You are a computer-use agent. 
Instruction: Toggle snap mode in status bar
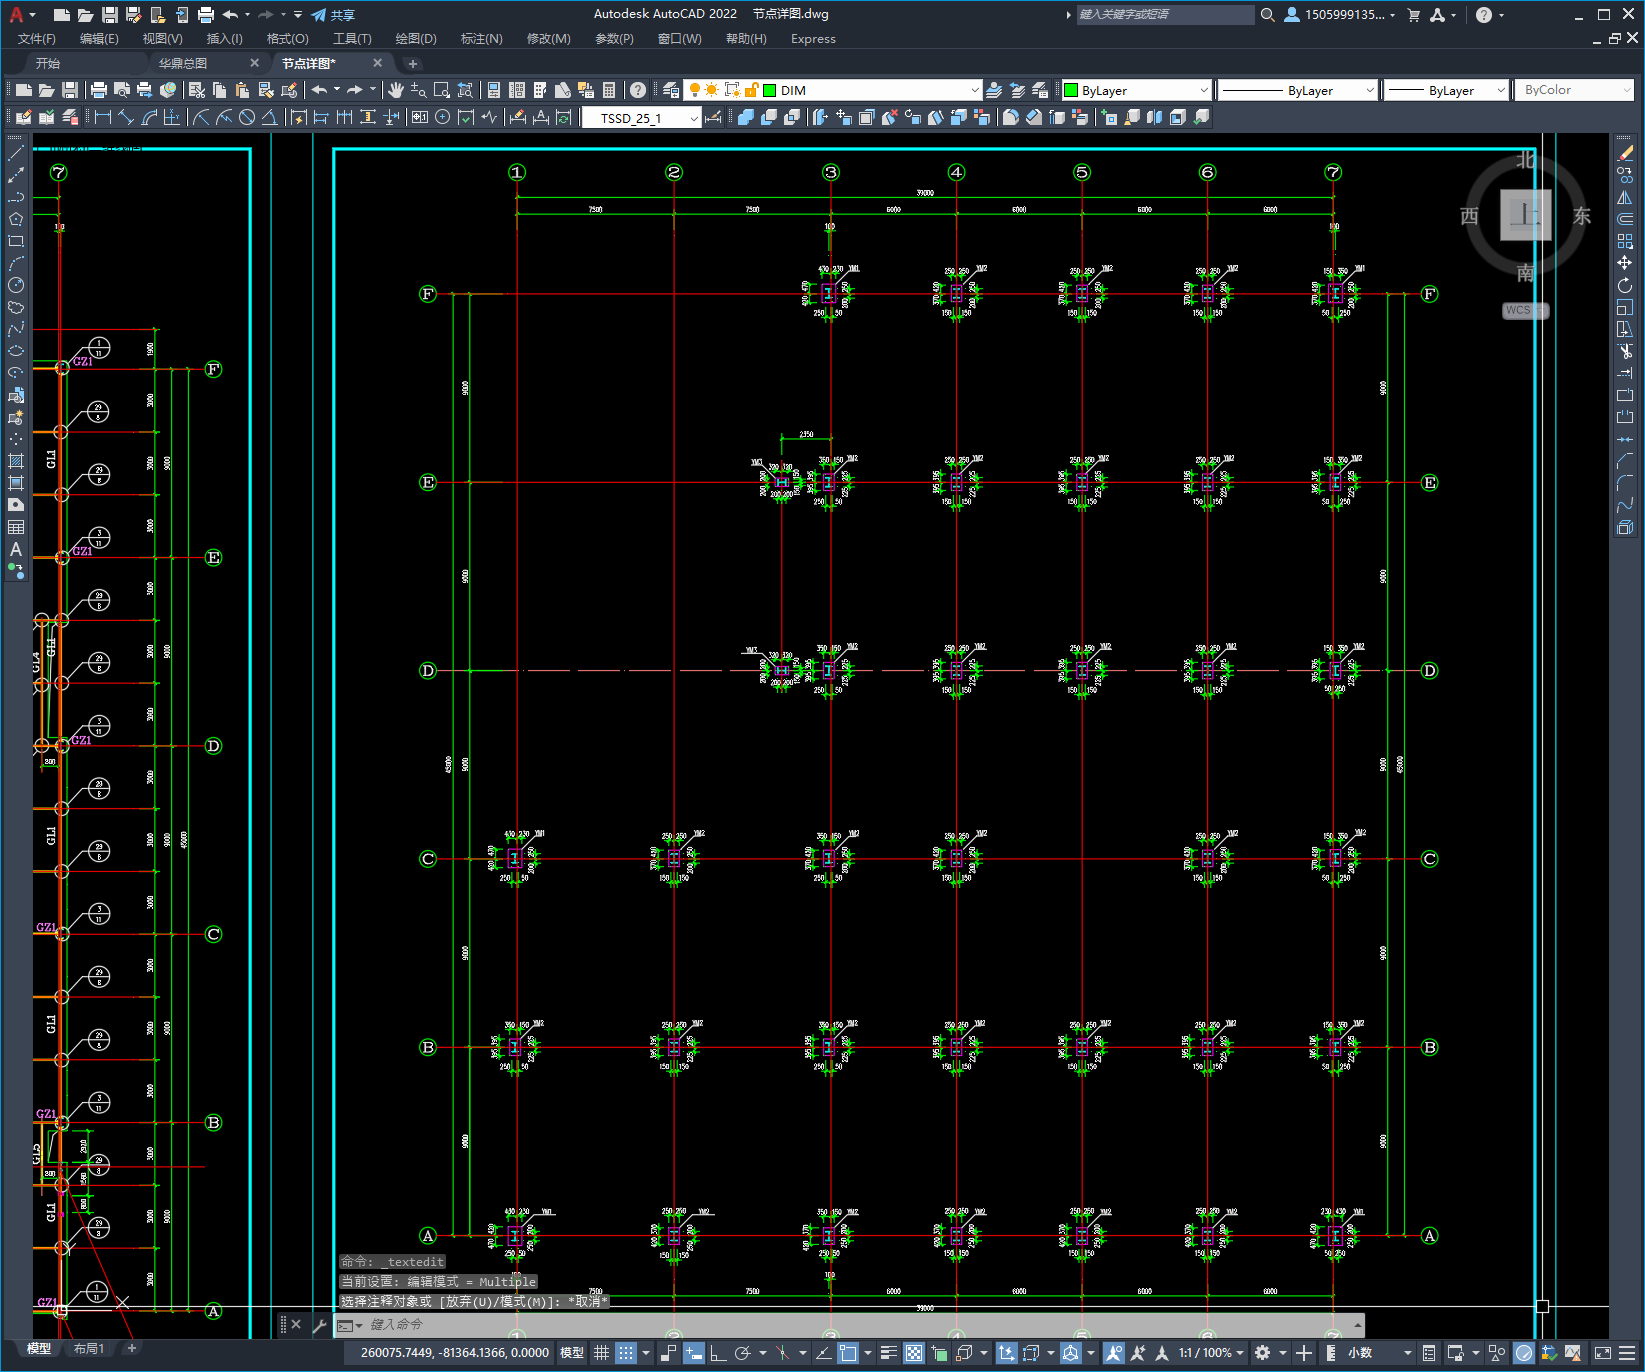(x=626, y=1353)
